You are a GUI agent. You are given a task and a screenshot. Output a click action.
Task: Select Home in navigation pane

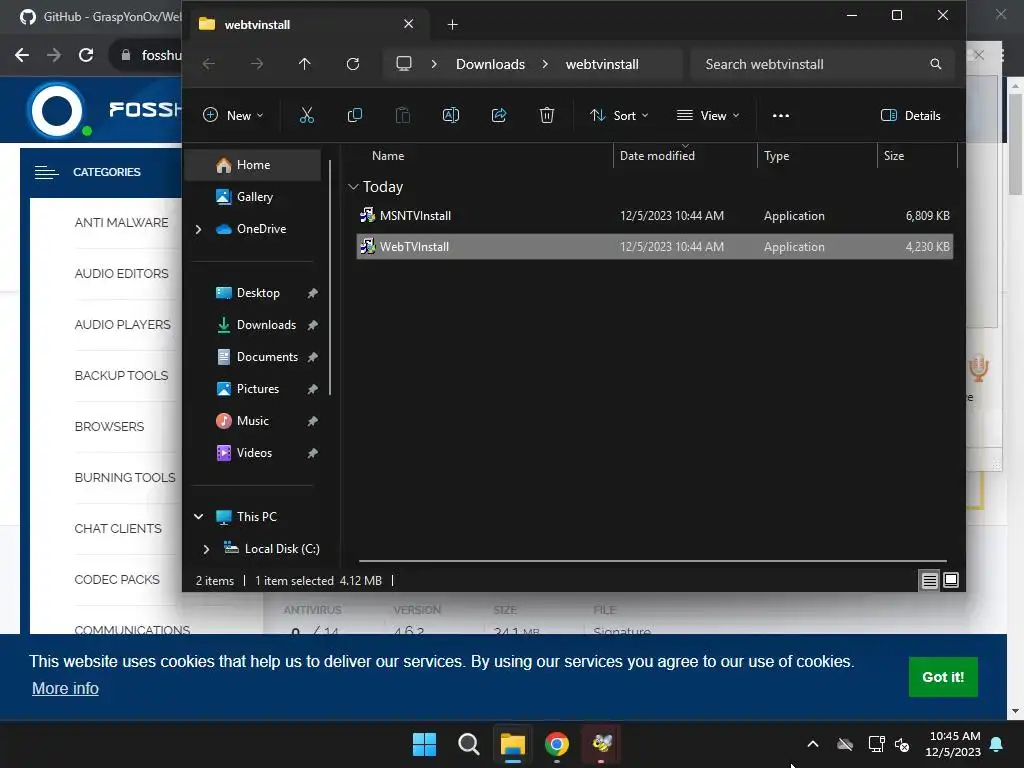pyautogui.click(x=253, y=165)
